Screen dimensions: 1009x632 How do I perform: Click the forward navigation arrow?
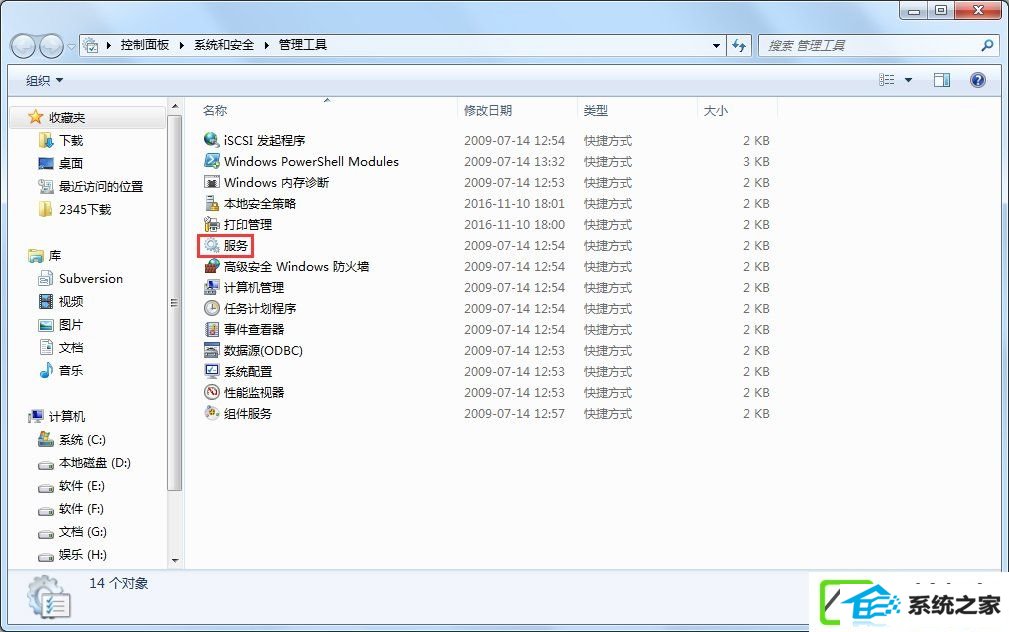point(51,46)
